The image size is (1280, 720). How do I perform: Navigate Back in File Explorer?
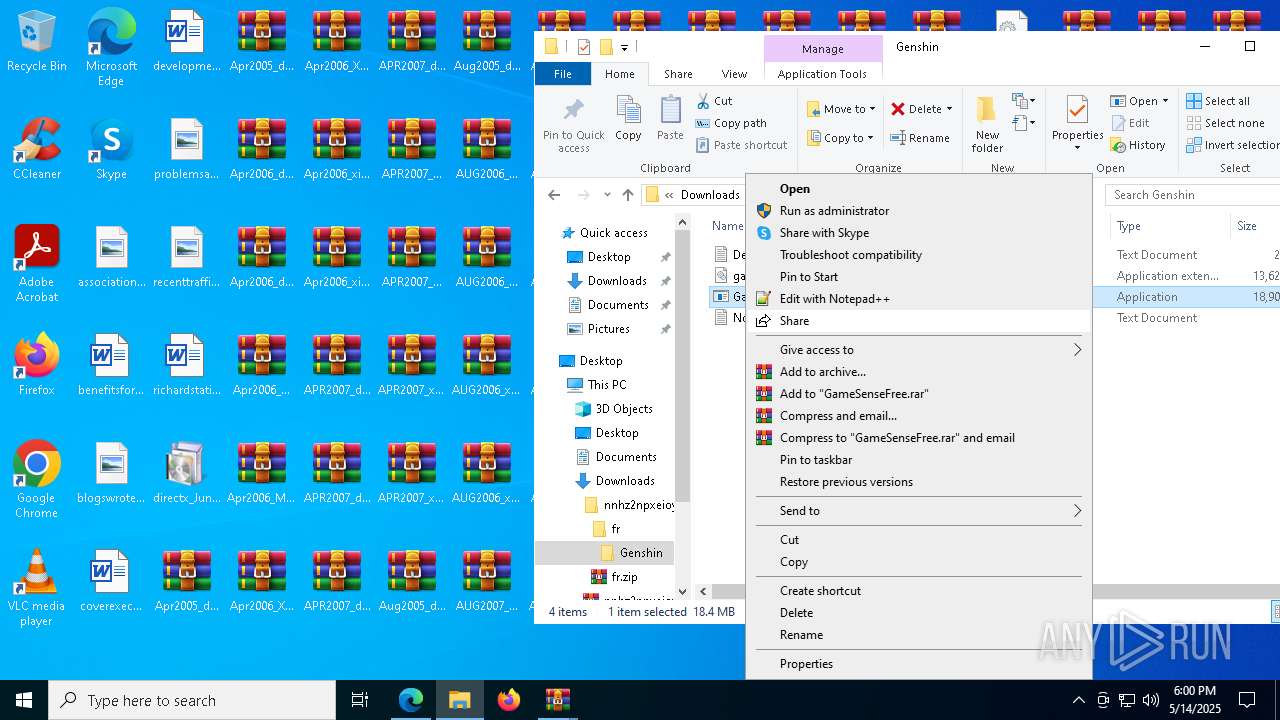(554, 195)
